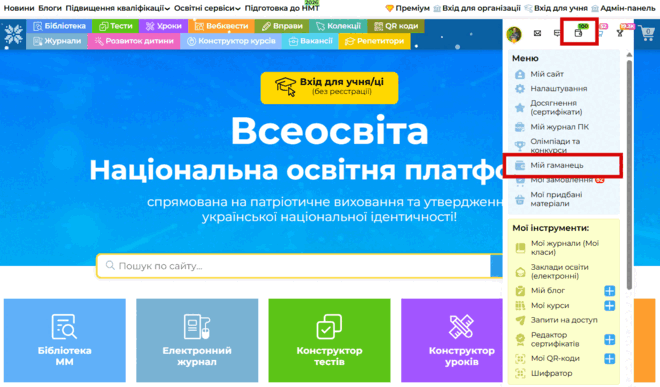The image size is (660, 387).
Task: Add a new blog with plus icon
Action: 609,291
